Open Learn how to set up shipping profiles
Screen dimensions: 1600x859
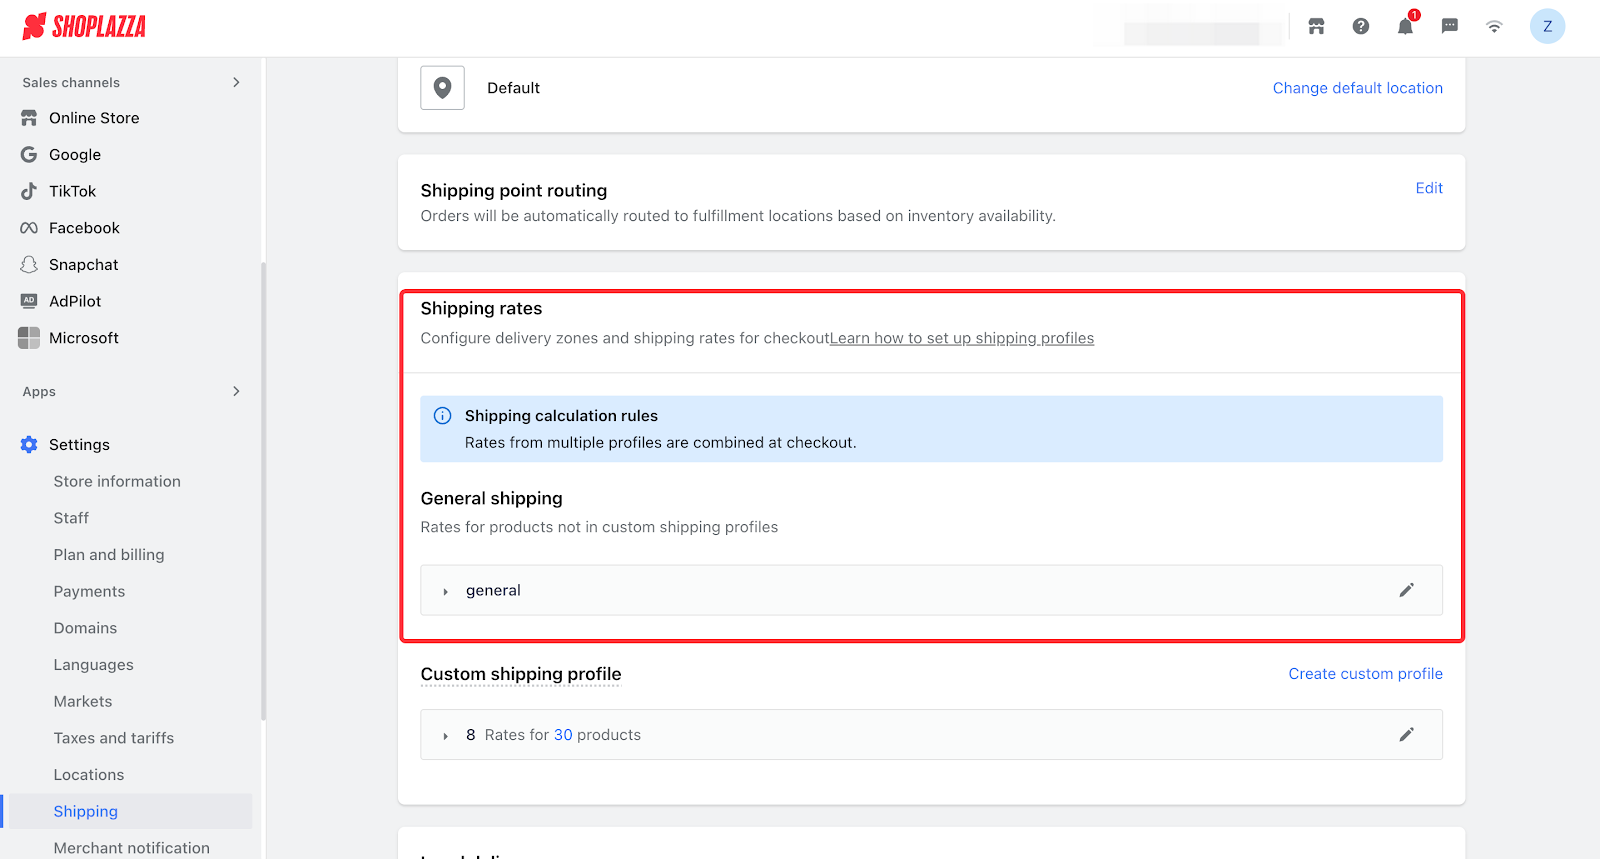tap(961, 338)
